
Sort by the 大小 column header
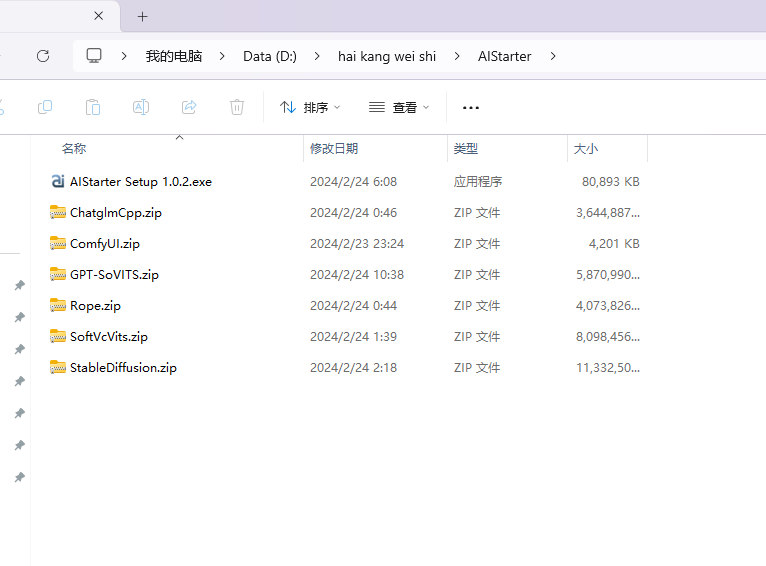pos(586,148)
